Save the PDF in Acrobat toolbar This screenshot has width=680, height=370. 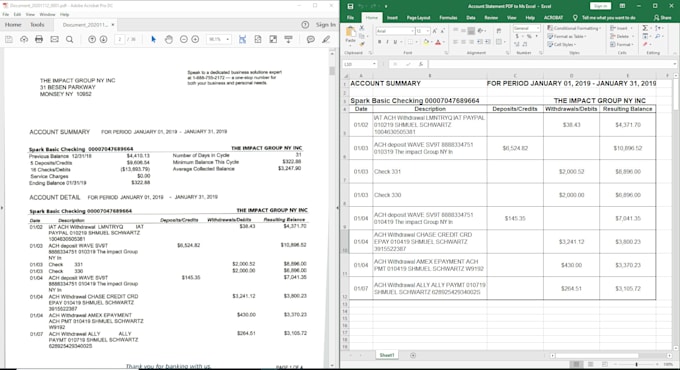pos(9,39)
